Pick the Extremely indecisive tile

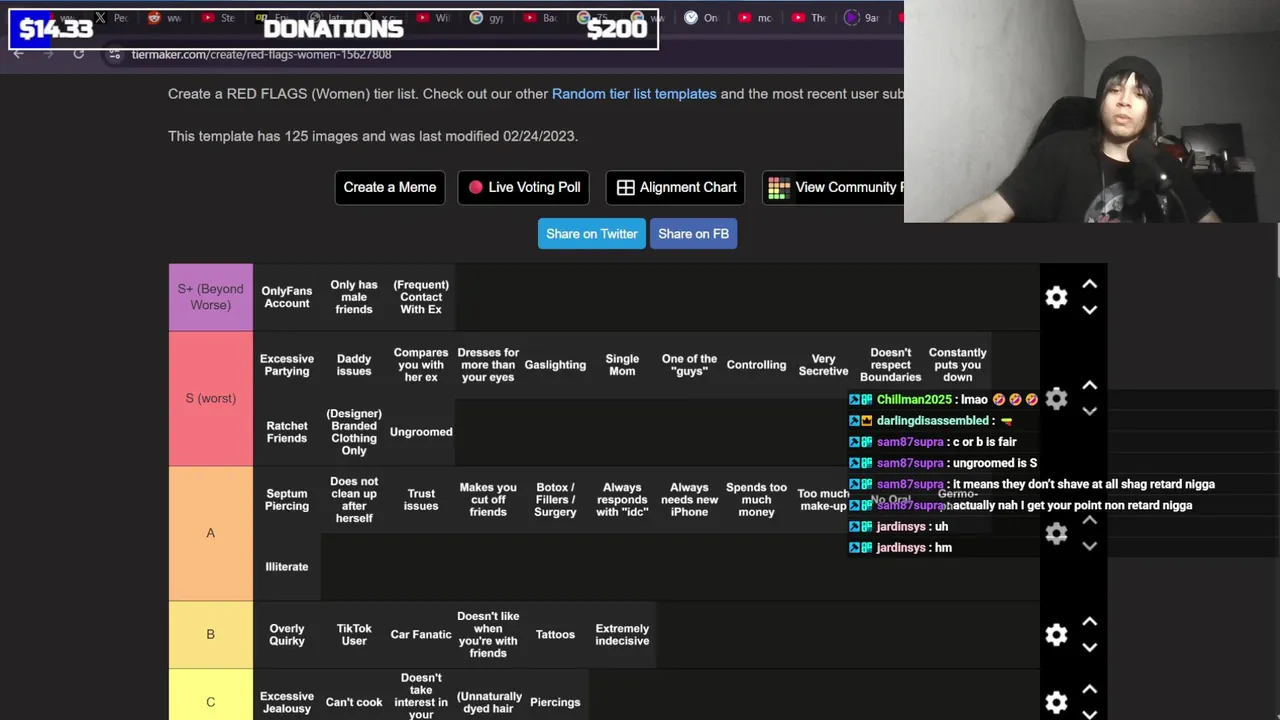click(622, 635)
